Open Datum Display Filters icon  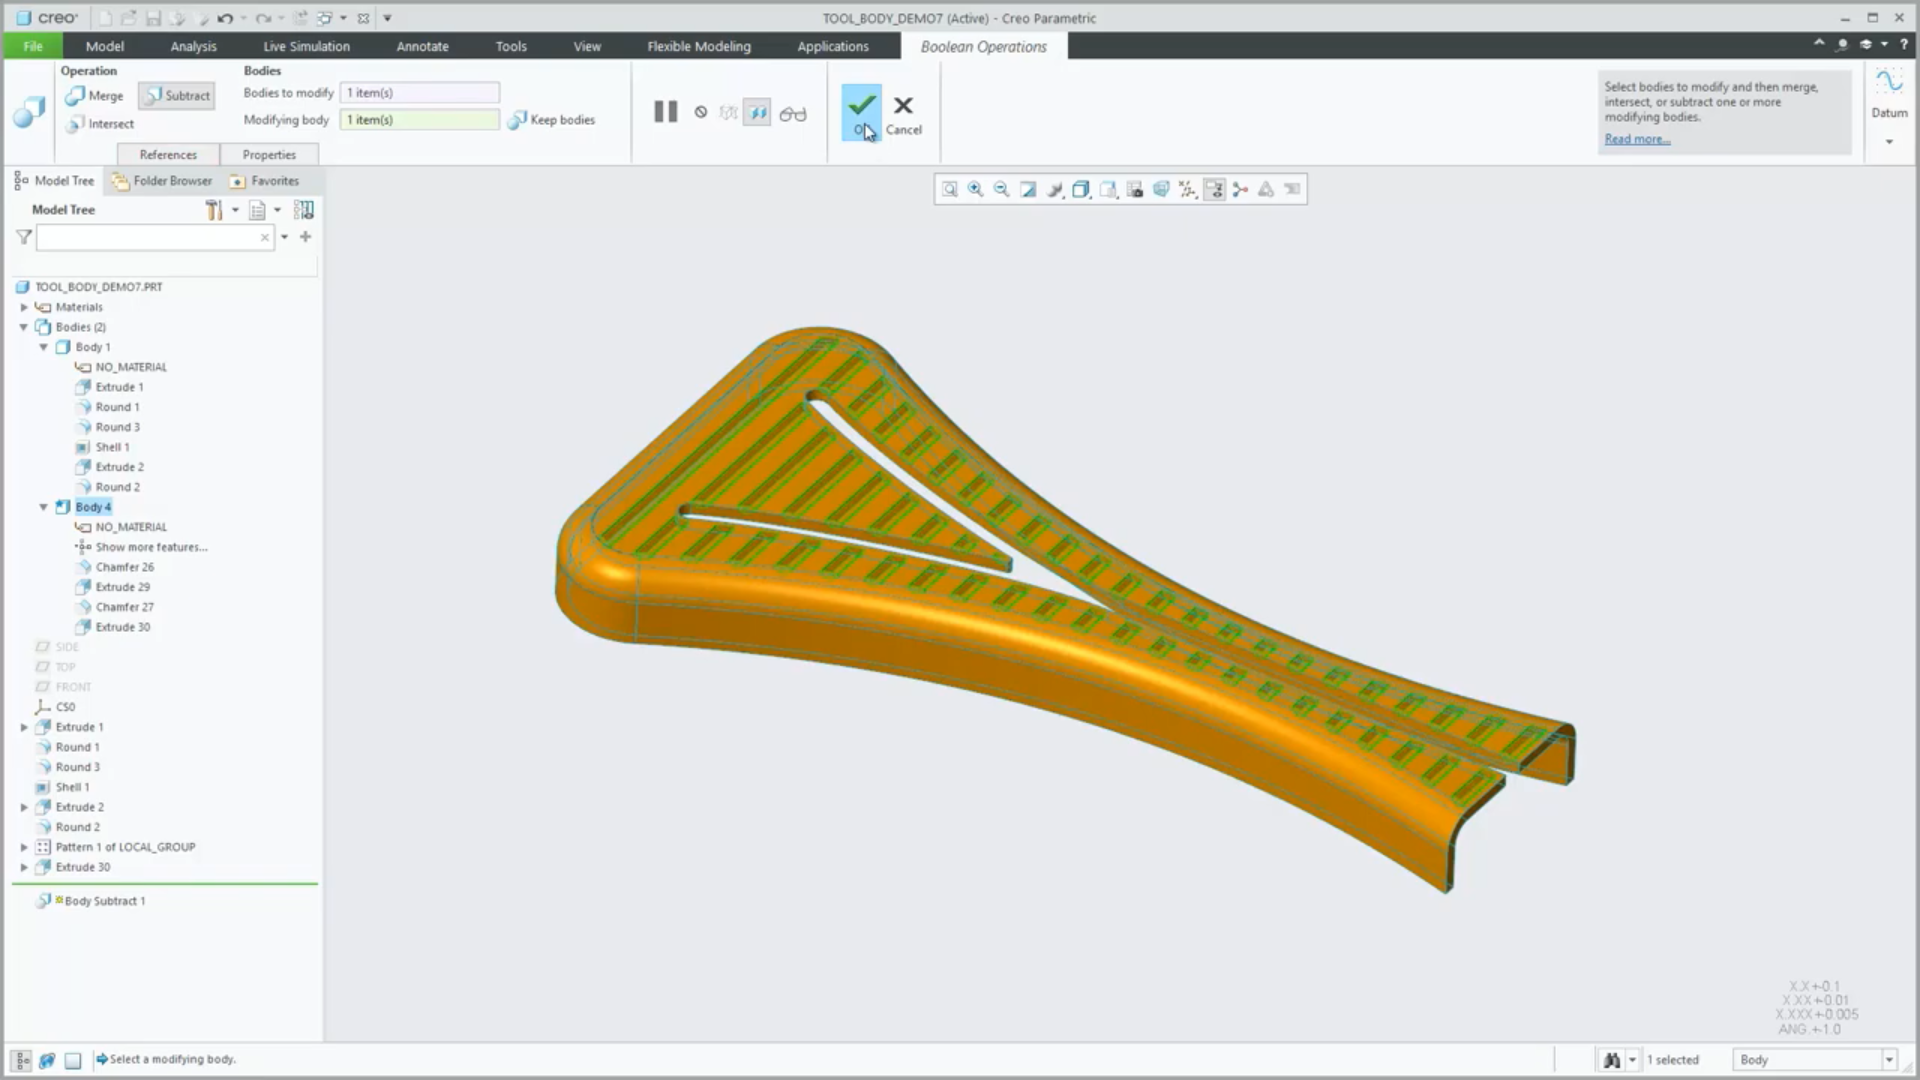(x=1187, y=190)
